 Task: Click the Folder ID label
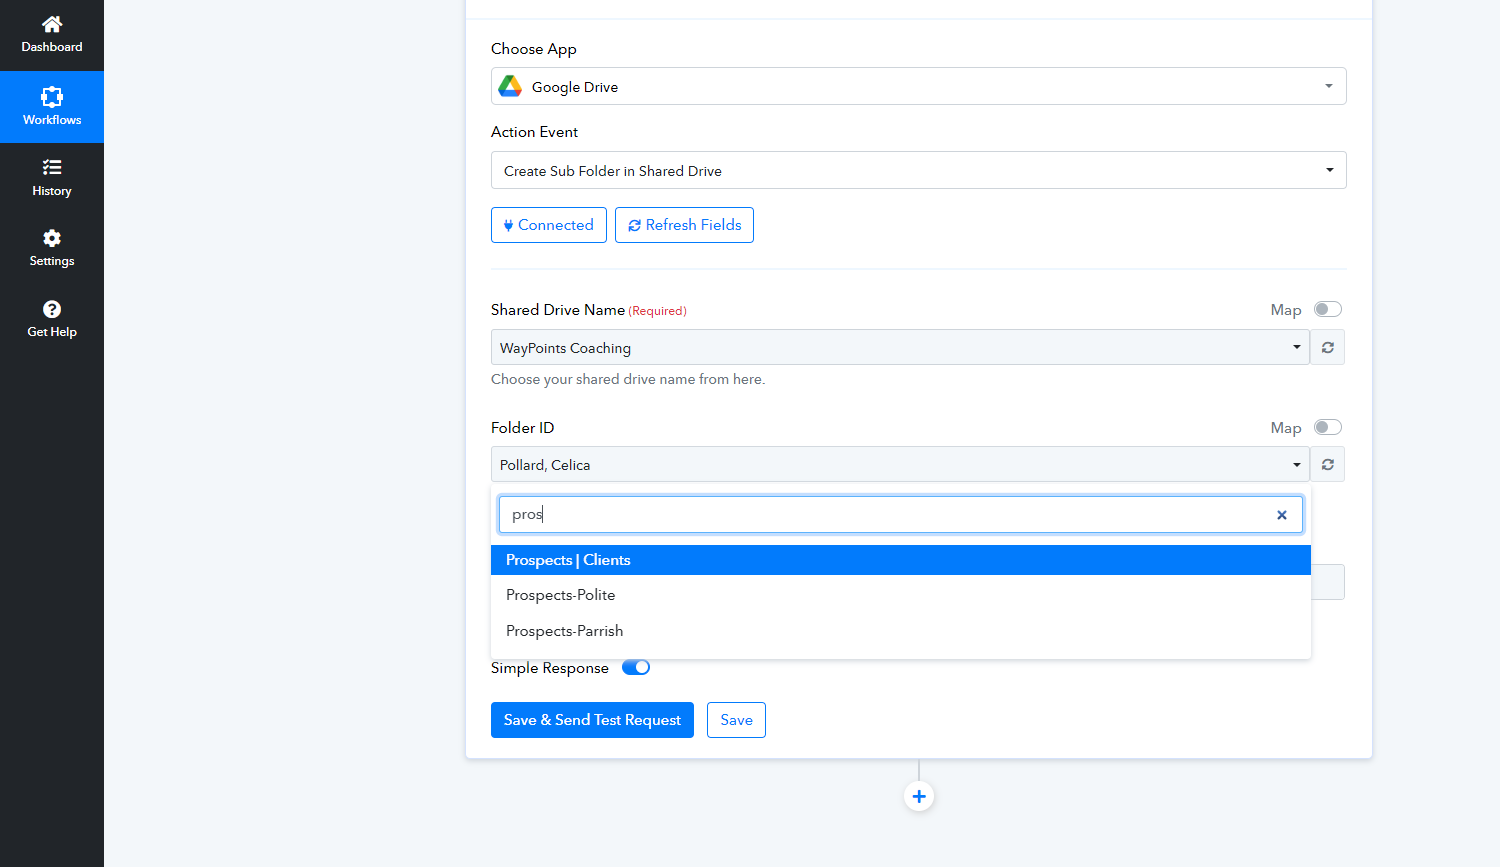tap(522, 428)
